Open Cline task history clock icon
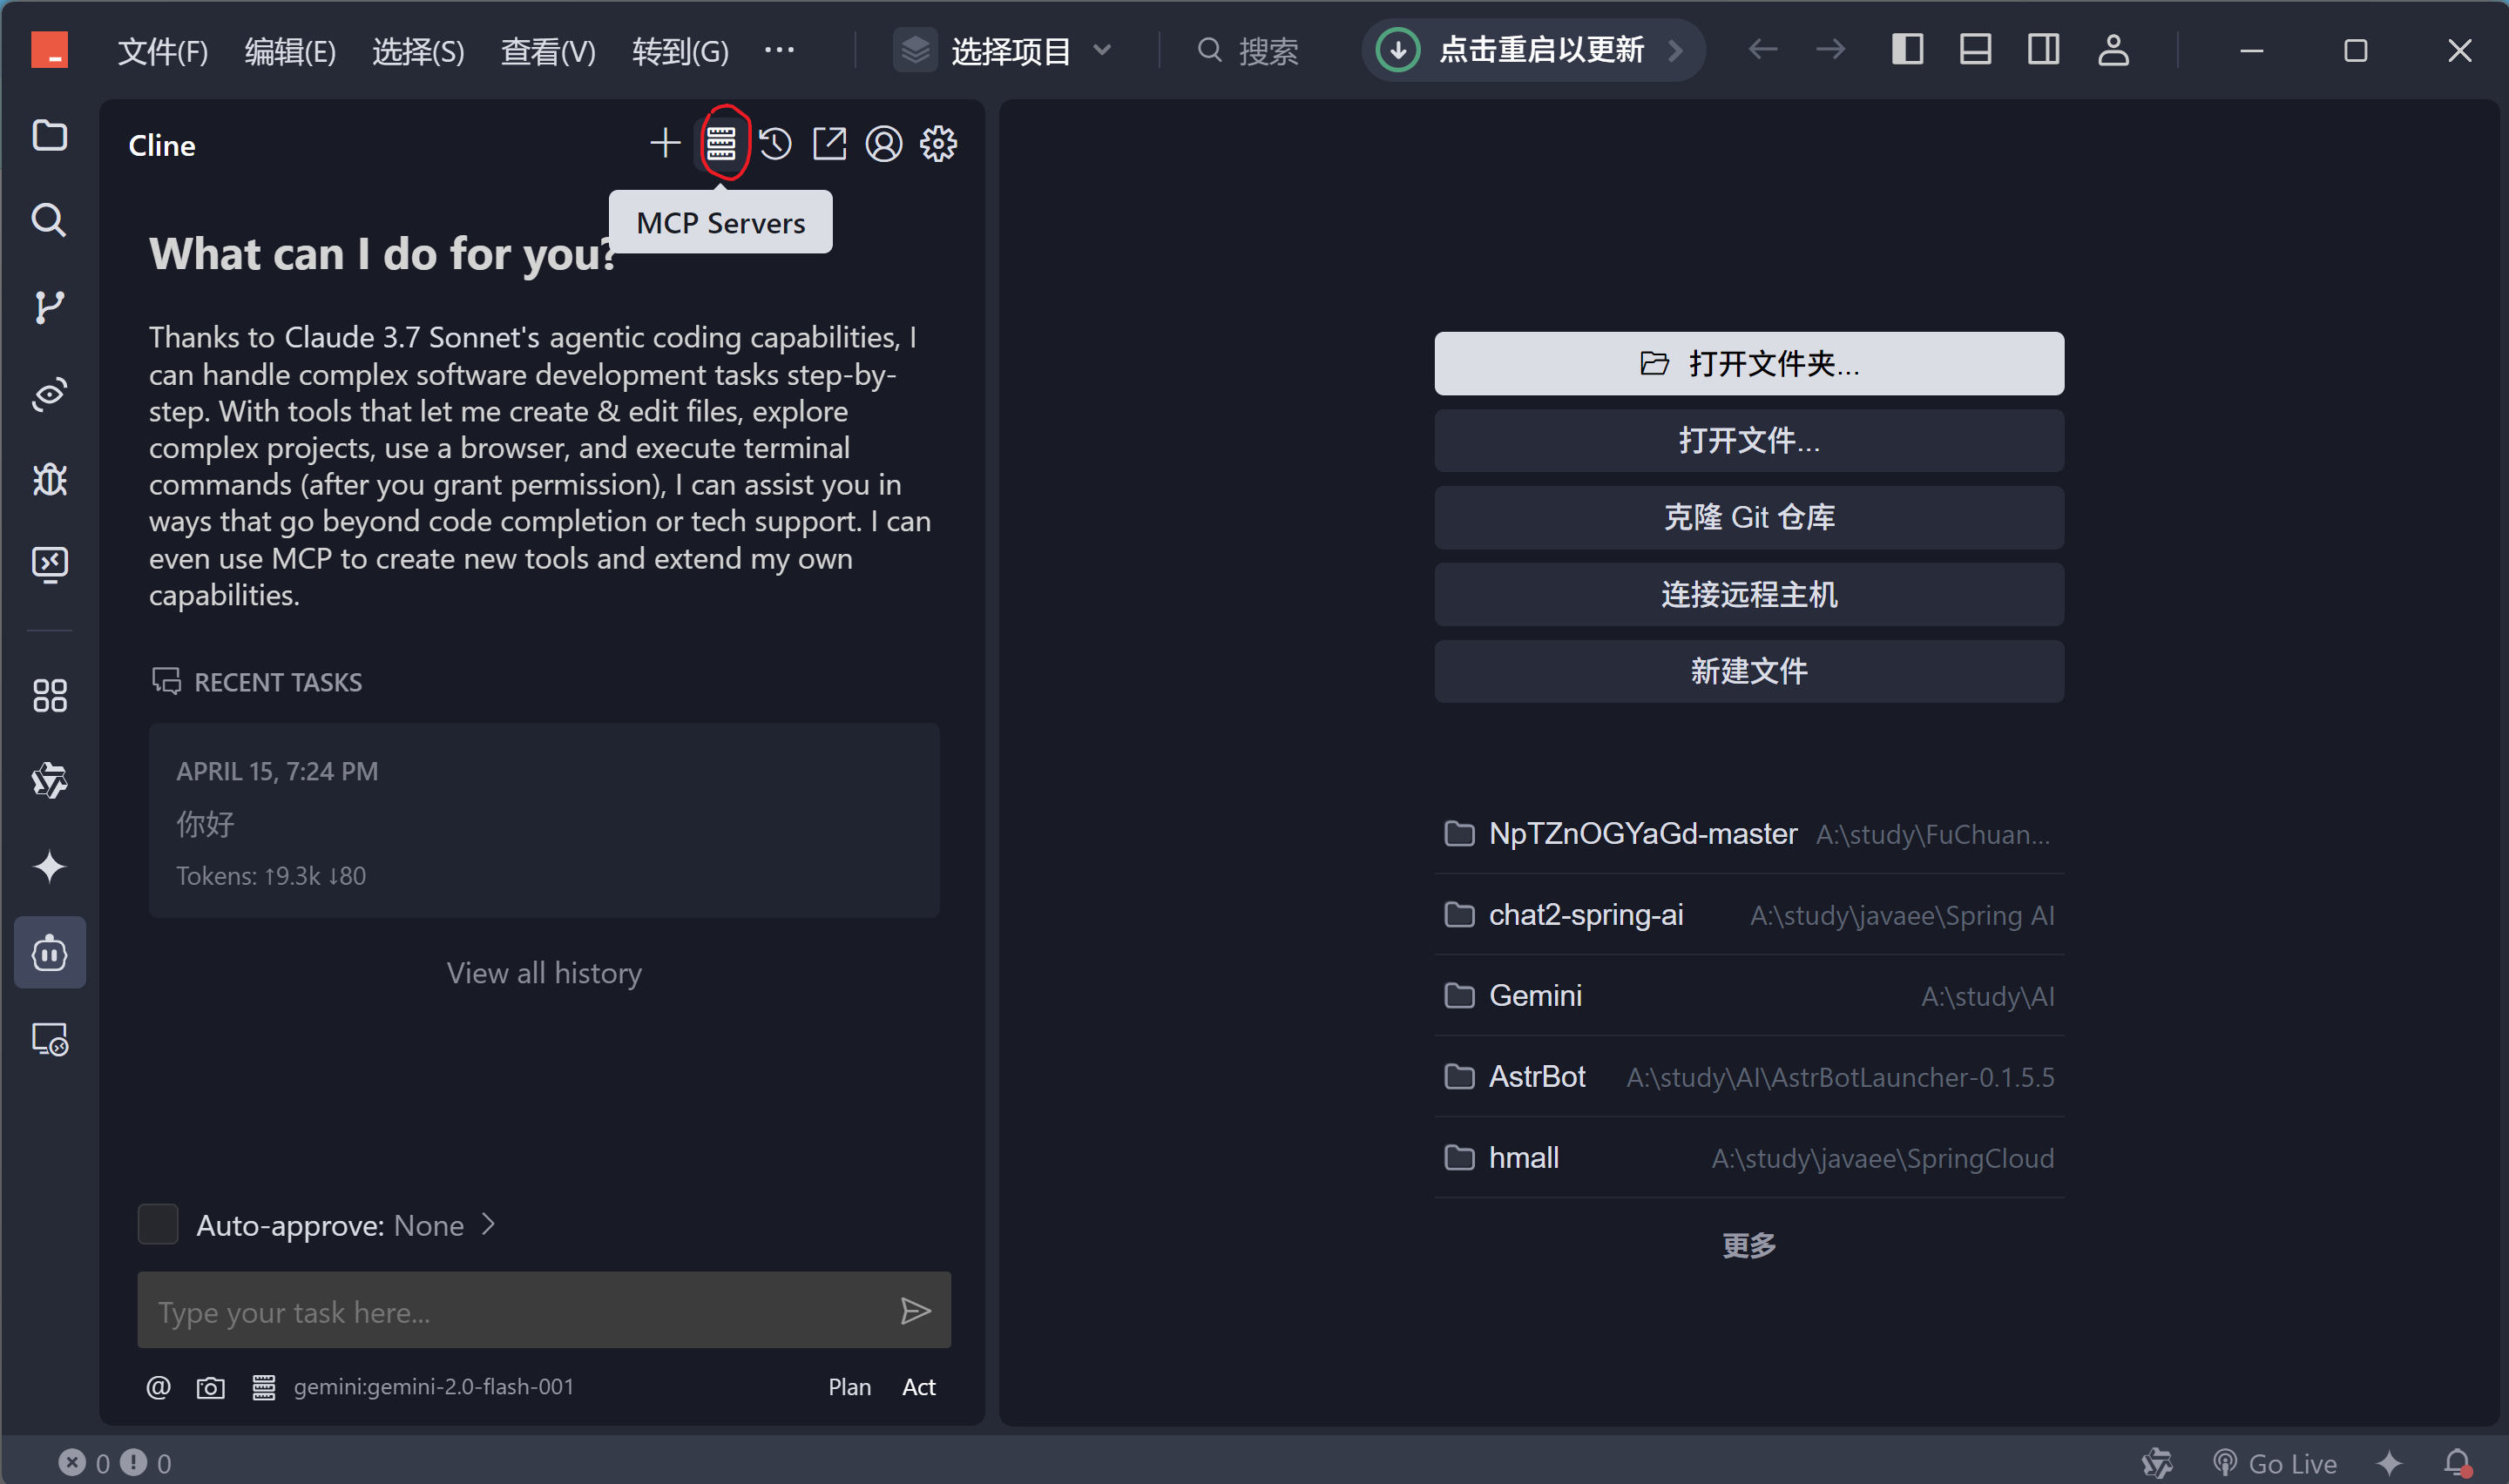Viewport: 2509px width, 1484px height. click(x=775, y=144)
